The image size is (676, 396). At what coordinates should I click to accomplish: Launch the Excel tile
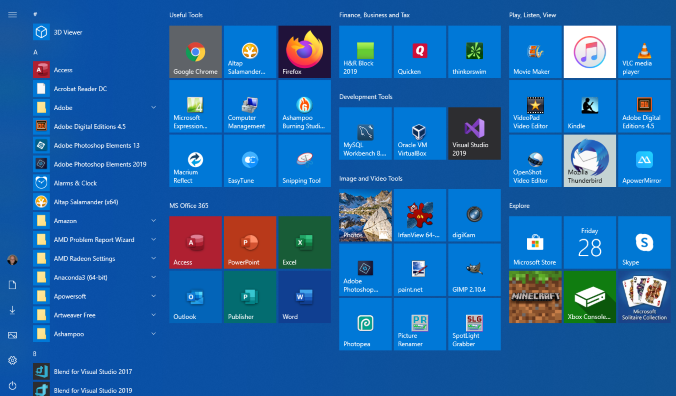[x=304, y=243]
